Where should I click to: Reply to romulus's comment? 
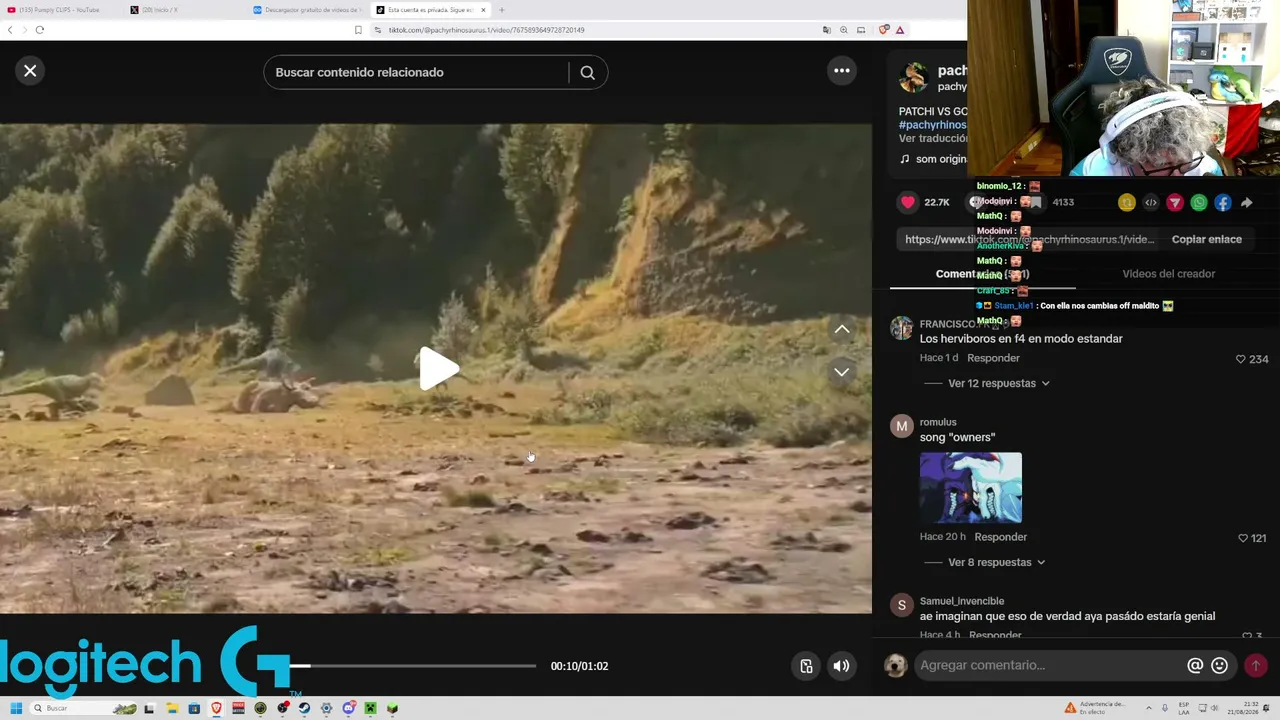pyautogui.click(x=1000, y=537)
